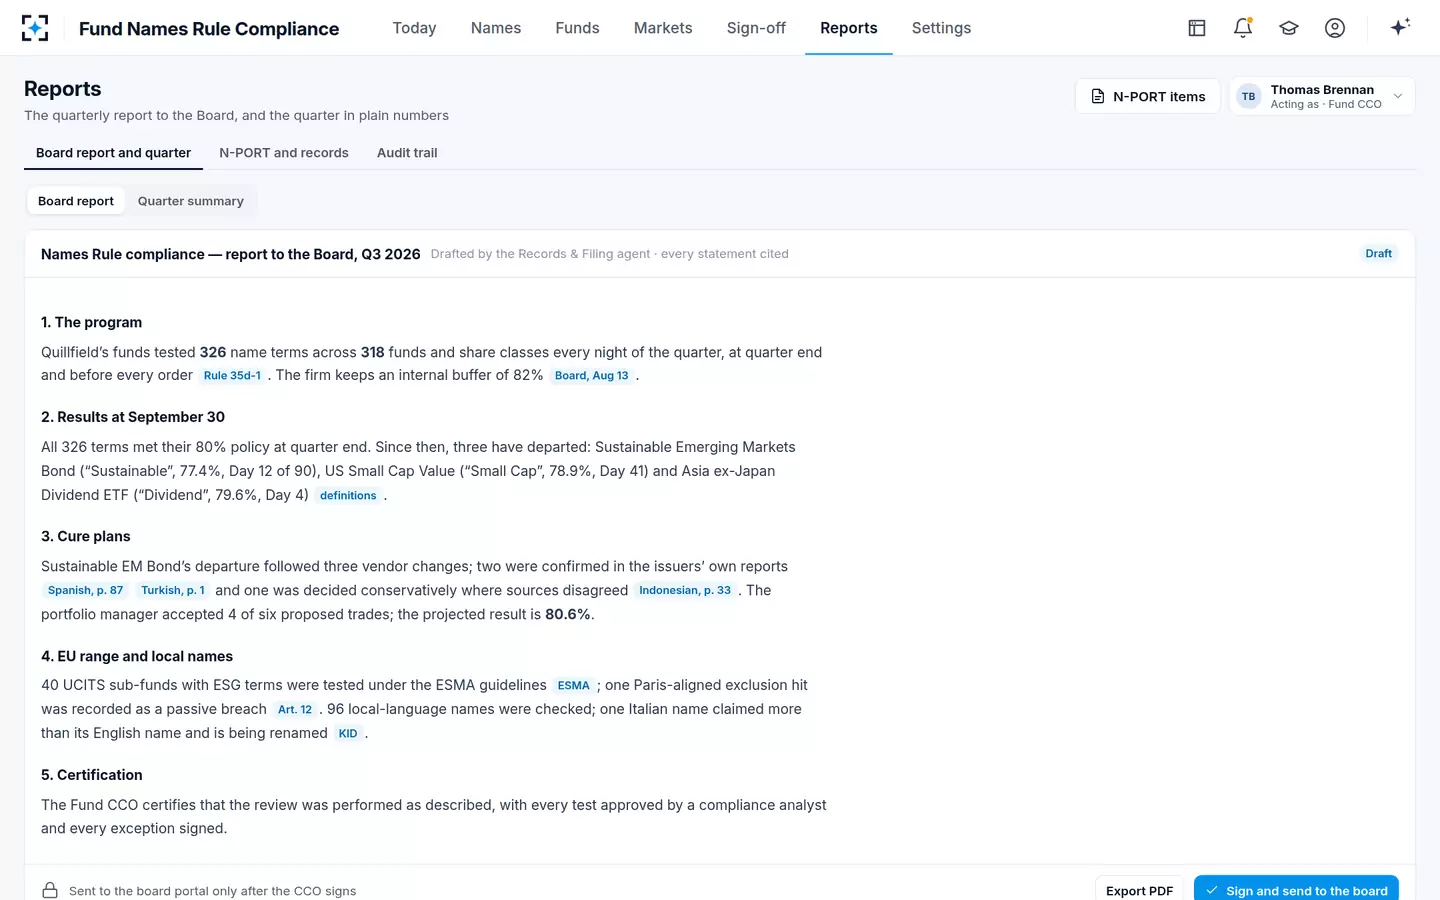
Task: Open the graduation cap learning icon
Action: click(1289, 28)
